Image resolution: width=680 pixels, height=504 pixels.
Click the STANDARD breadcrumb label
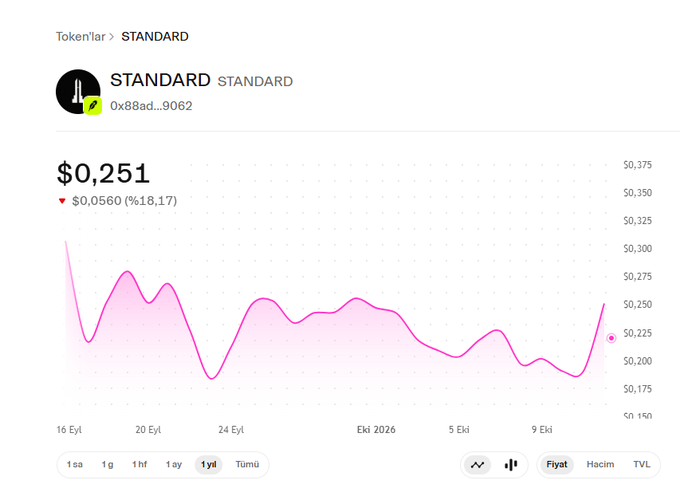click(155, 36)
